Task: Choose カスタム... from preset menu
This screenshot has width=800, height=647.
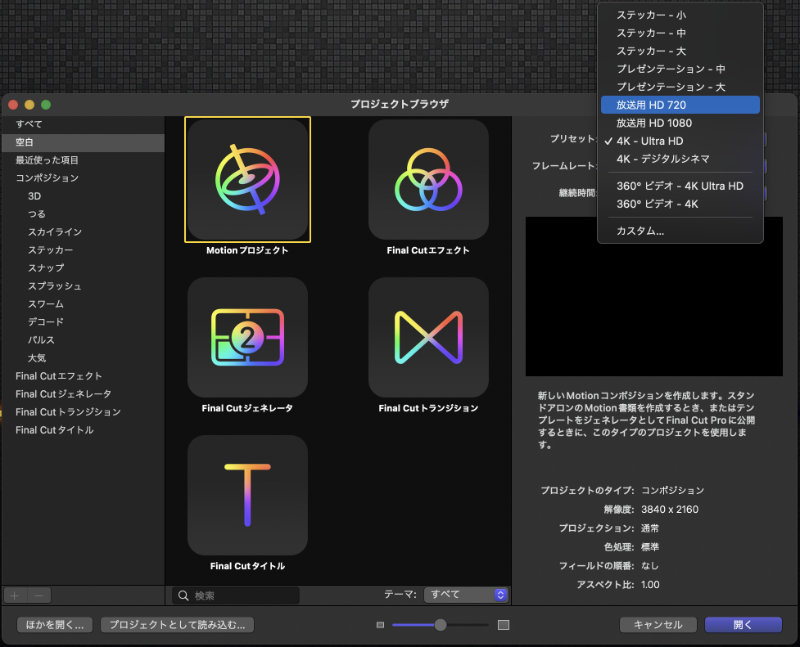Action: 680,231
